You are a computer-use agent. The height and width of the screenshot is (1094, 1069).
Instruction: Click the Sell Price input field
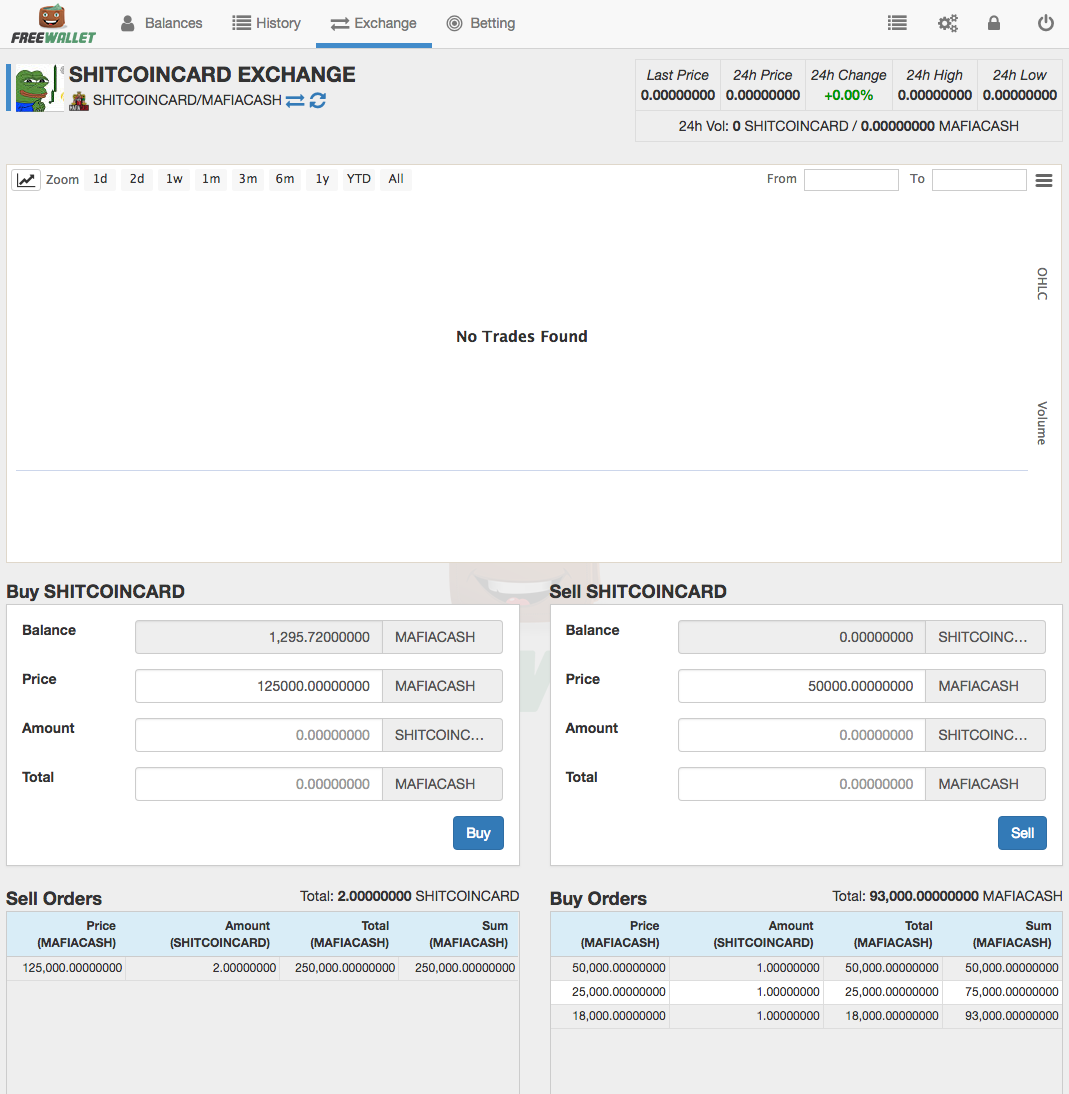point(802,686)
